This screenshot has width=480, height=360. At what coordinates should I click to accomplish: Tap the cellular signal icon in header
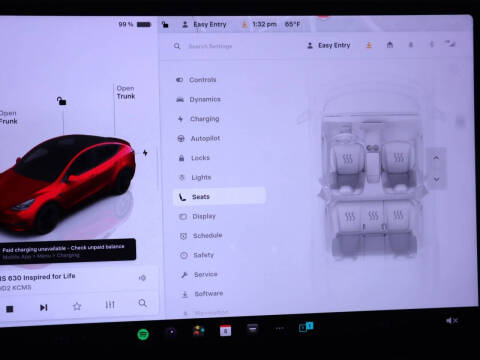[450, 43]
